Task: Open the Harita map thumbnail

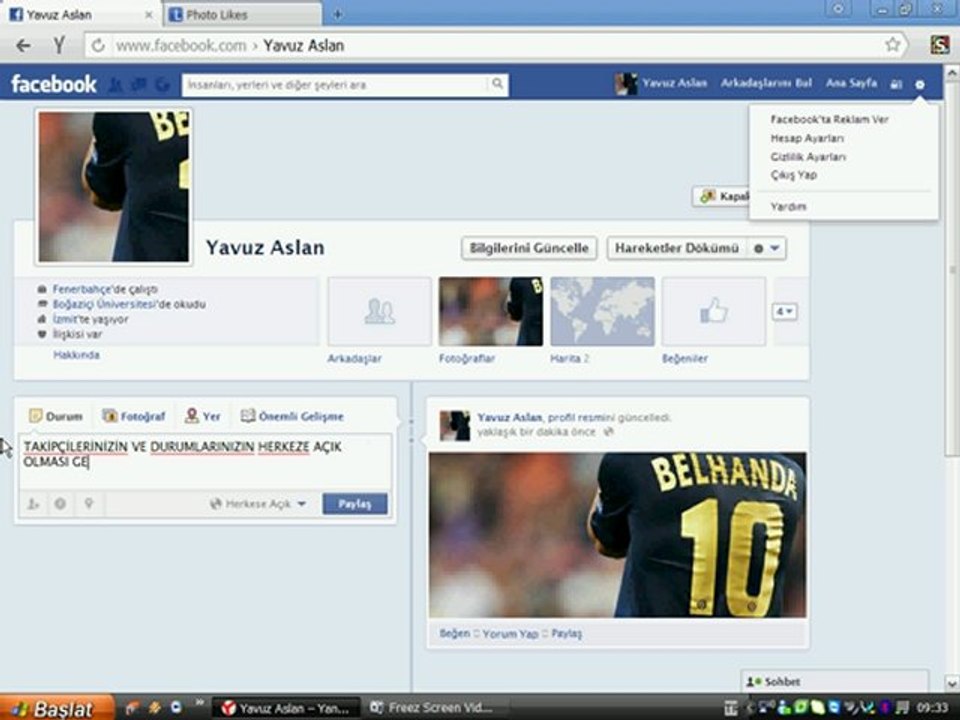Action: coord(602,312)
